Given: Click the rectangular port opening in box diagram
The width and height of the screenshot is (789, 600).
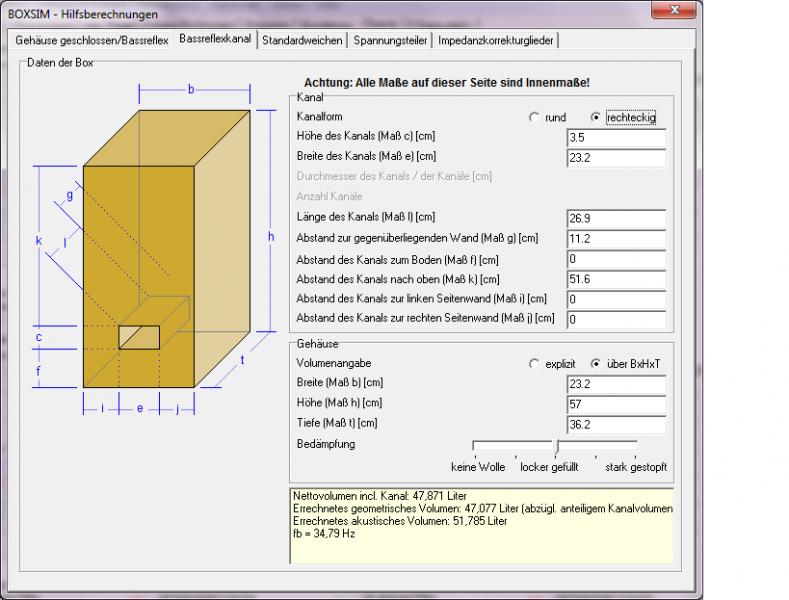Looking at the screenshot, I should 139,337.
